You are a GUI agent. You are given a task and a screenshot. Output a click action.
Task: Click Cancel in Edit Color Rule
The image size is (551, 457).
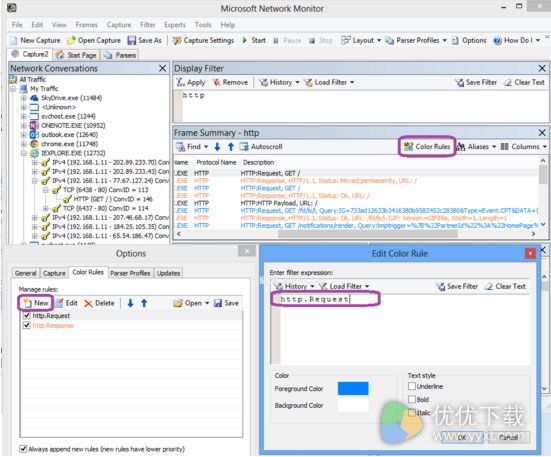click(508, 437)
